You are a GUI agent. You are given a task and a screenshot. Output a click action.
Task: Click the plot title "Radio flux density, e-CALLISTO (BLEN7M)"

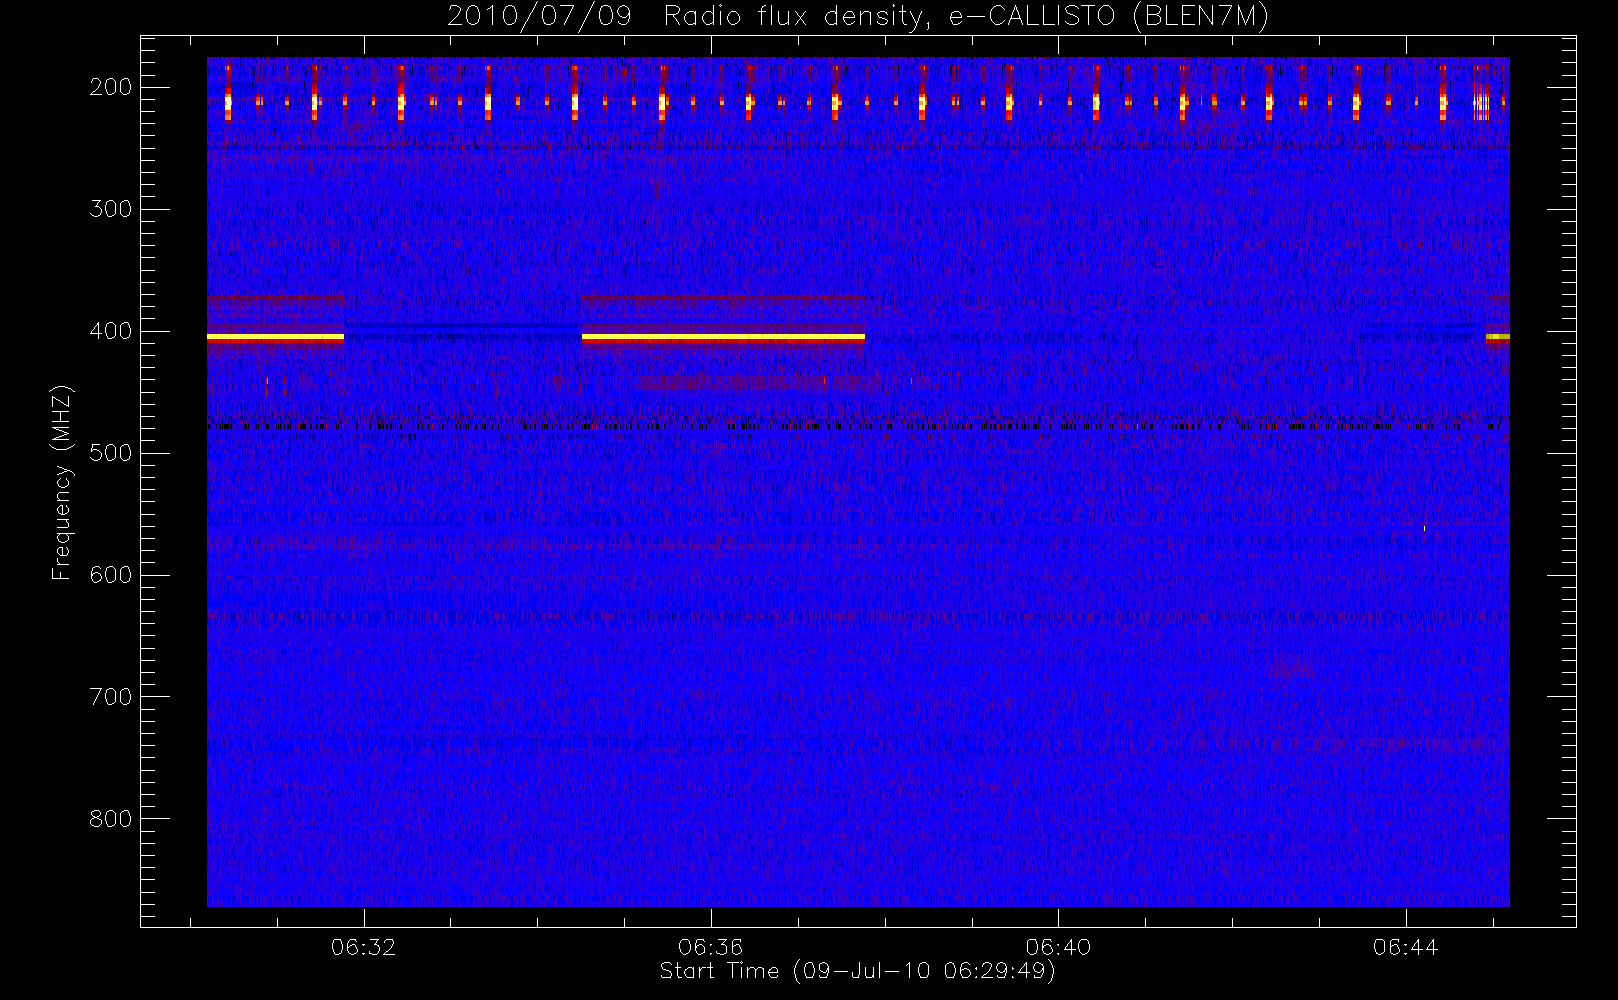pos(966,17)
